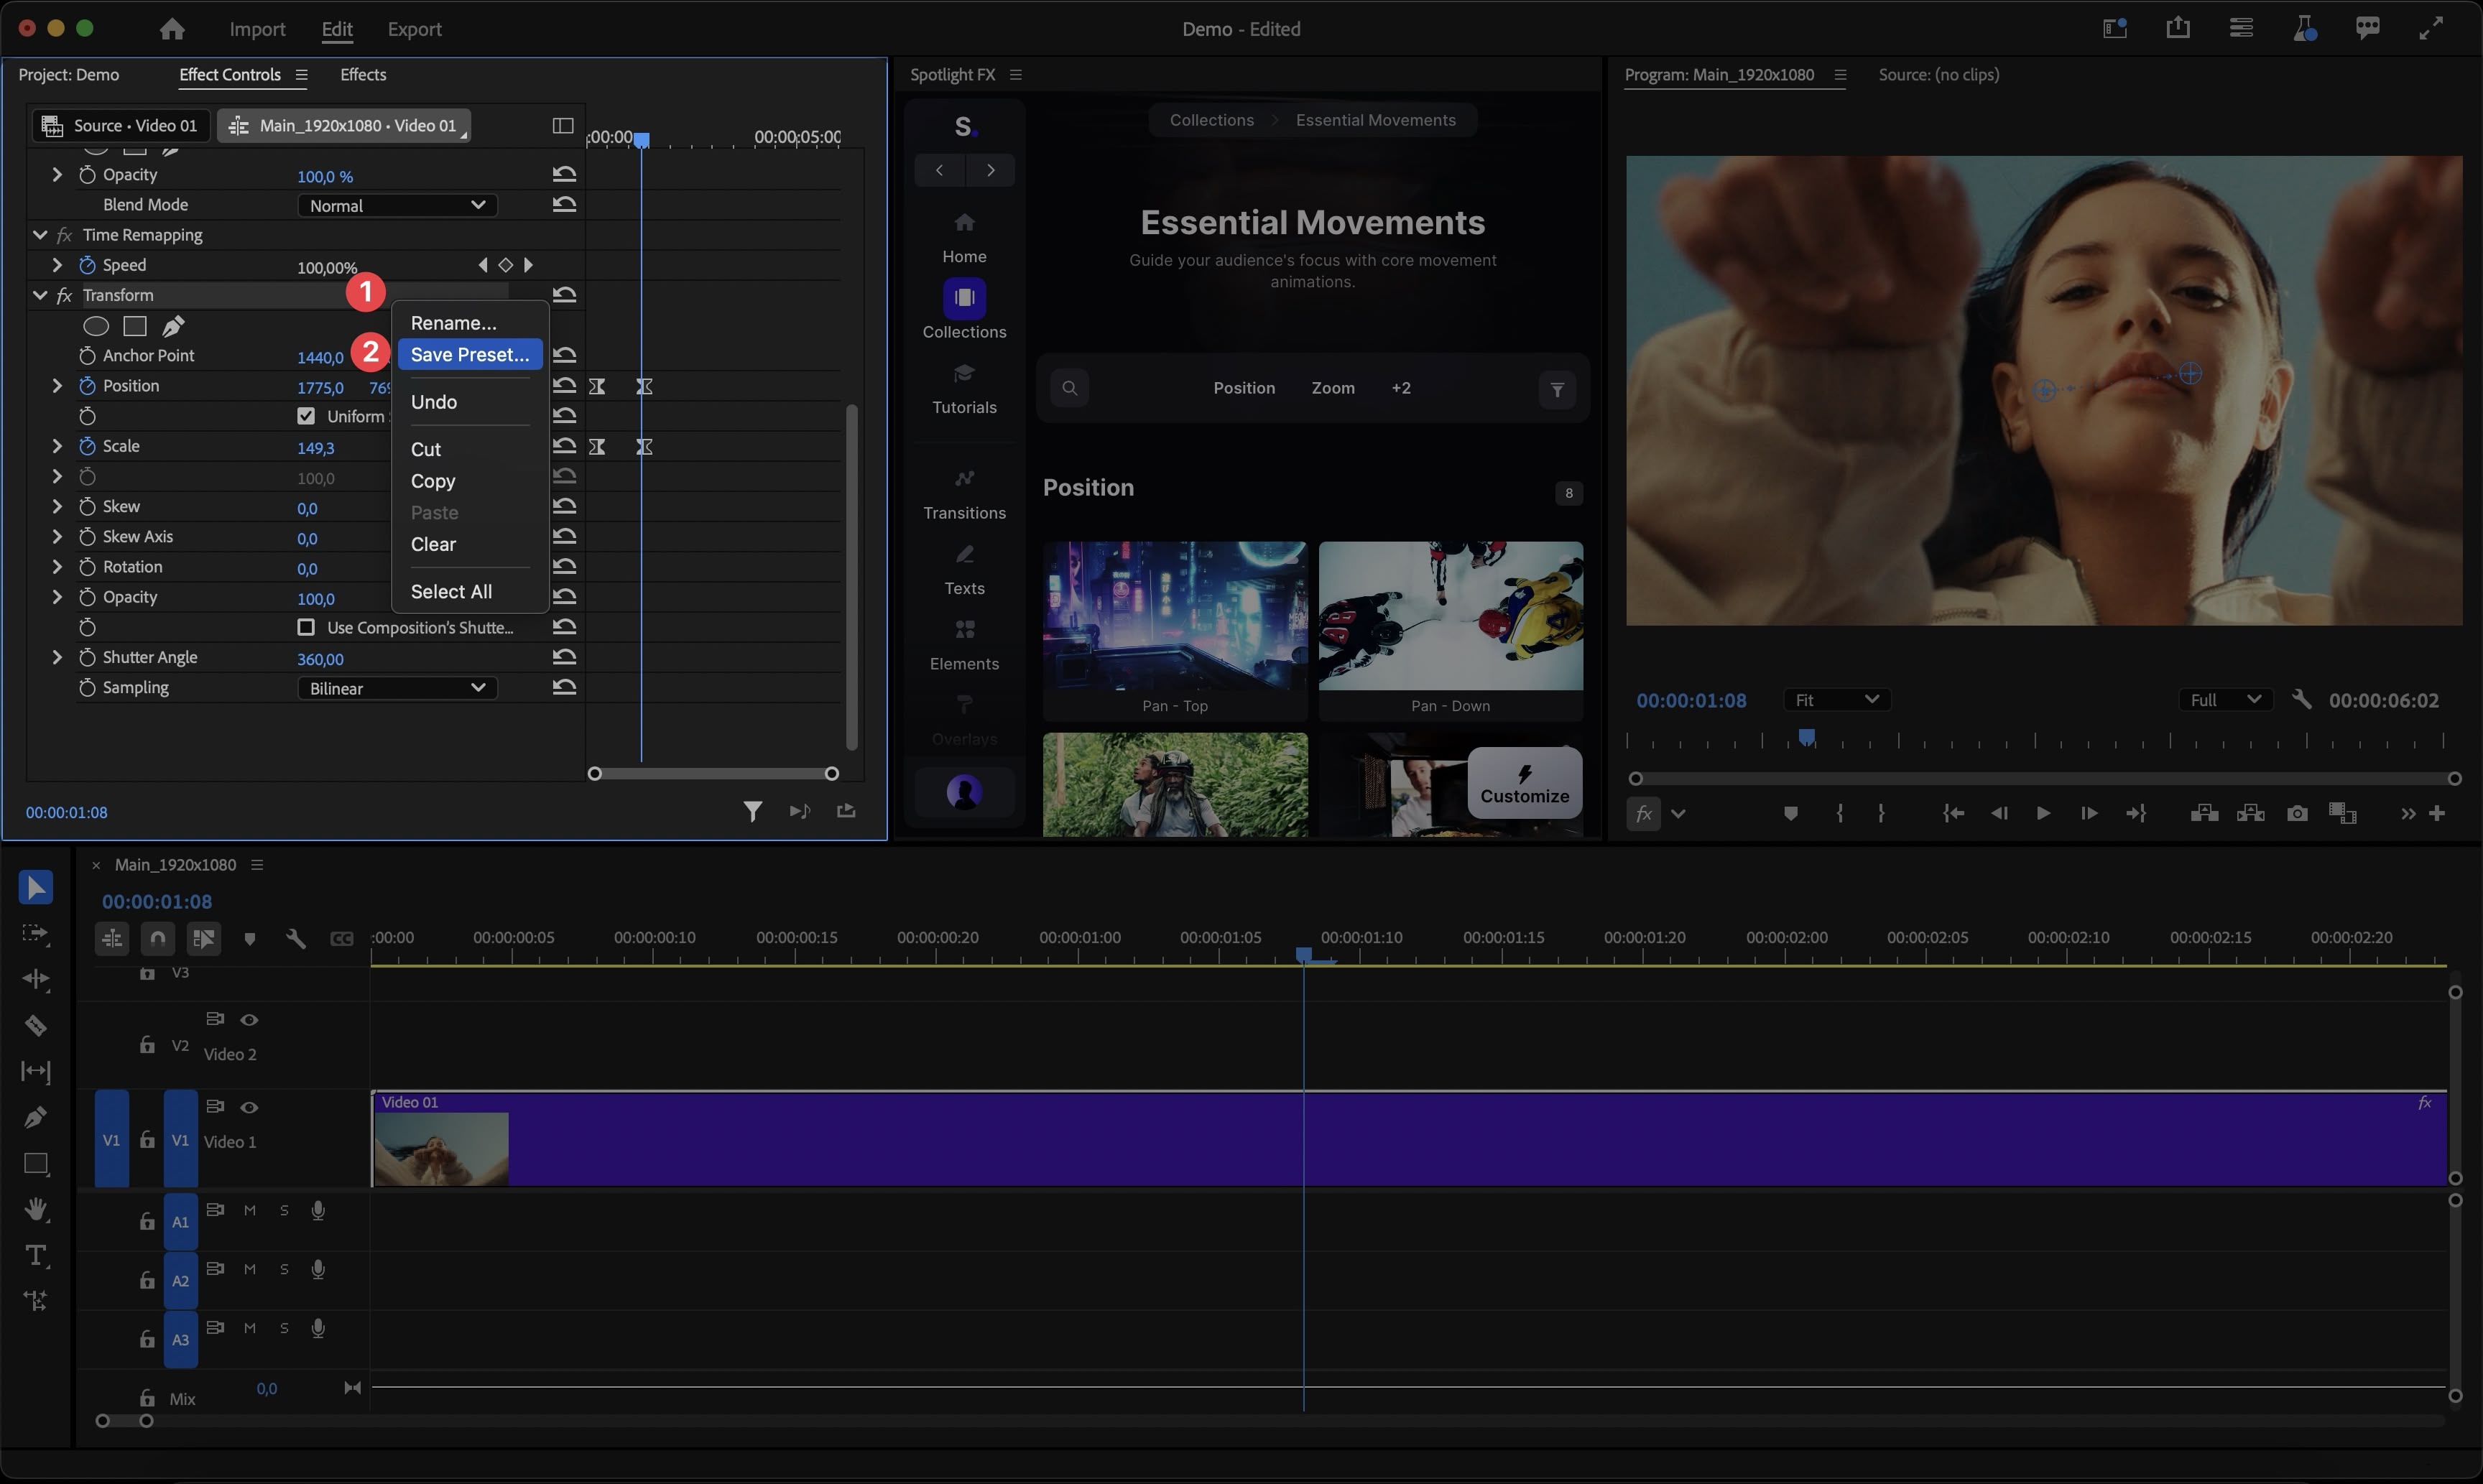This screenshot has height=1484, width=2483.
Task: Click the add marker icon on timeline
Action: (x=247, y=938)
